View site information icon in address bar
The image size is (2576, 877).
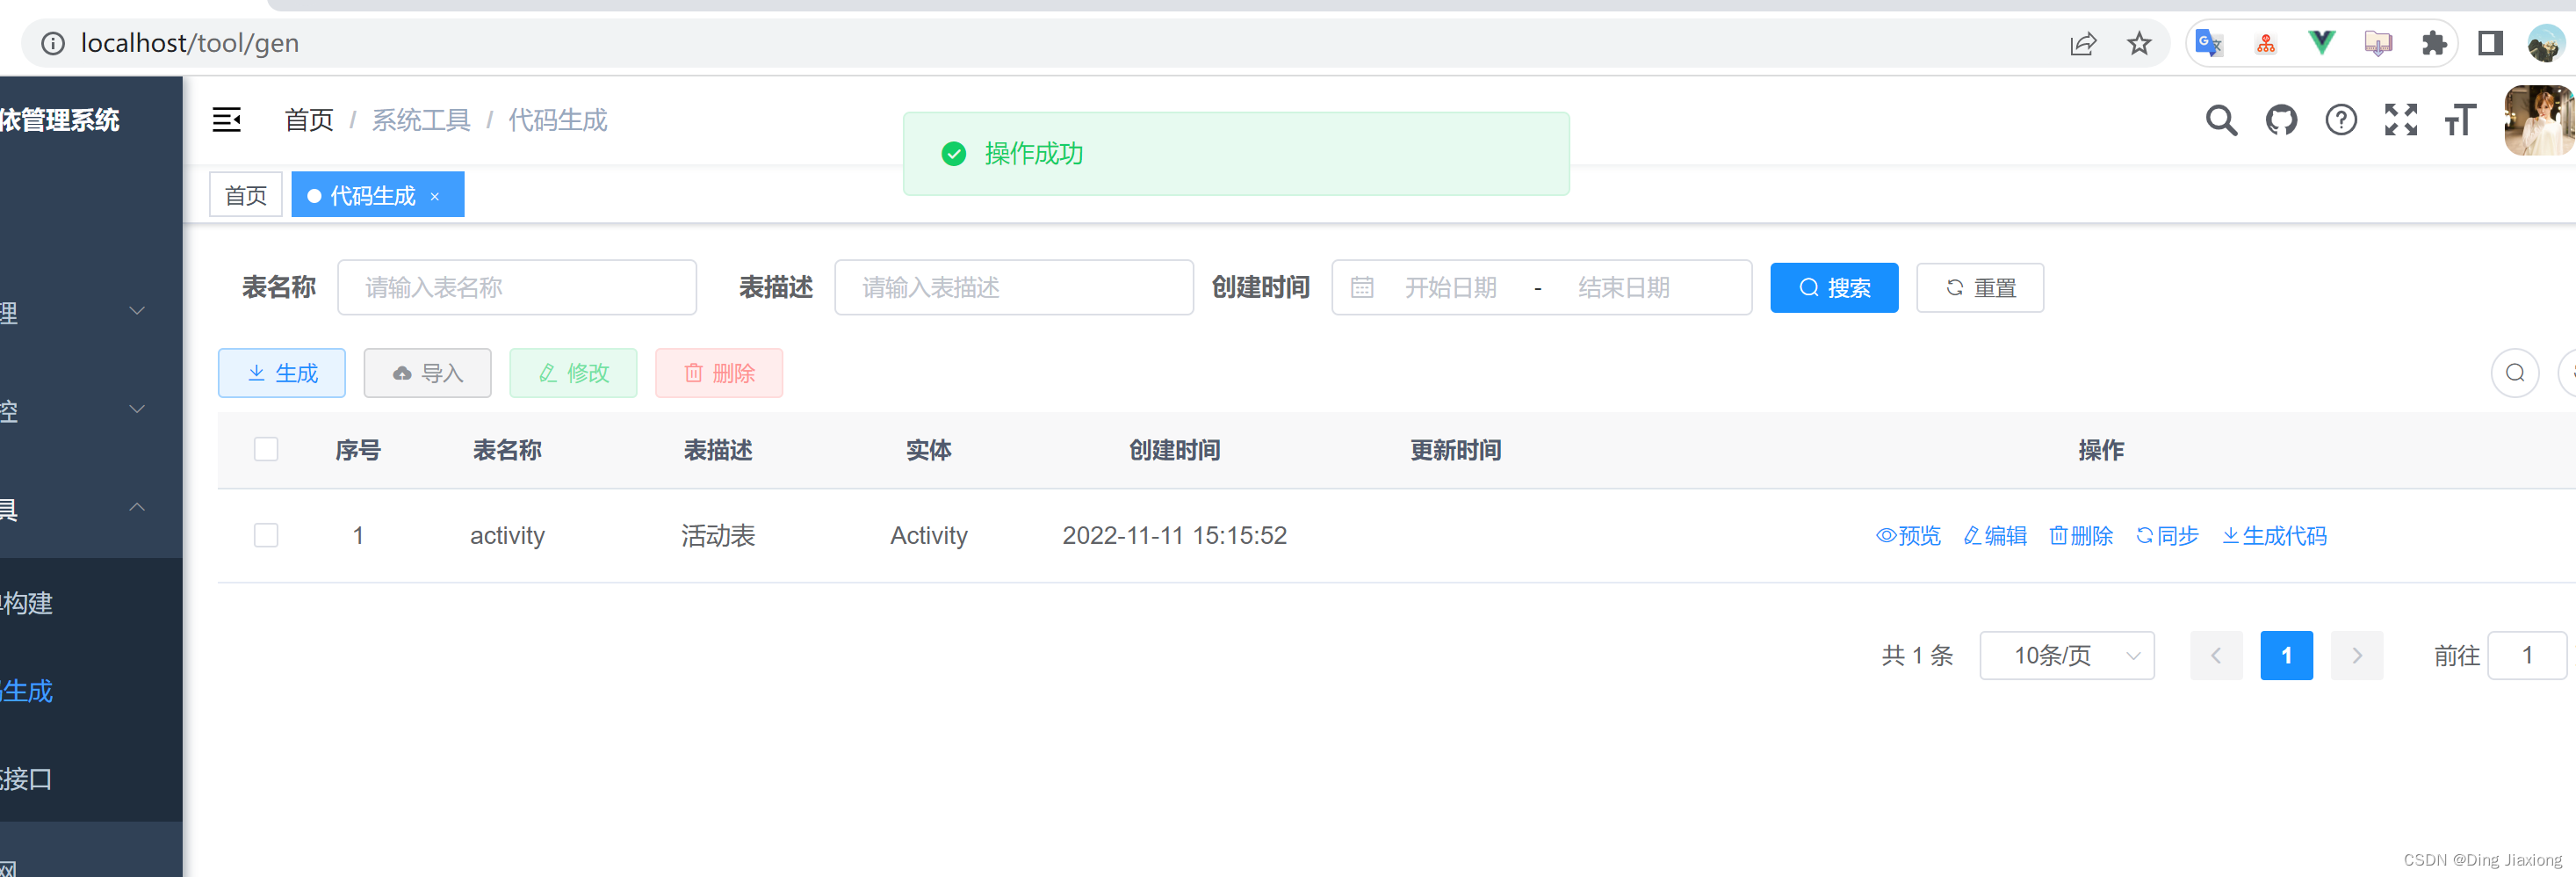[x=53, y=43]
